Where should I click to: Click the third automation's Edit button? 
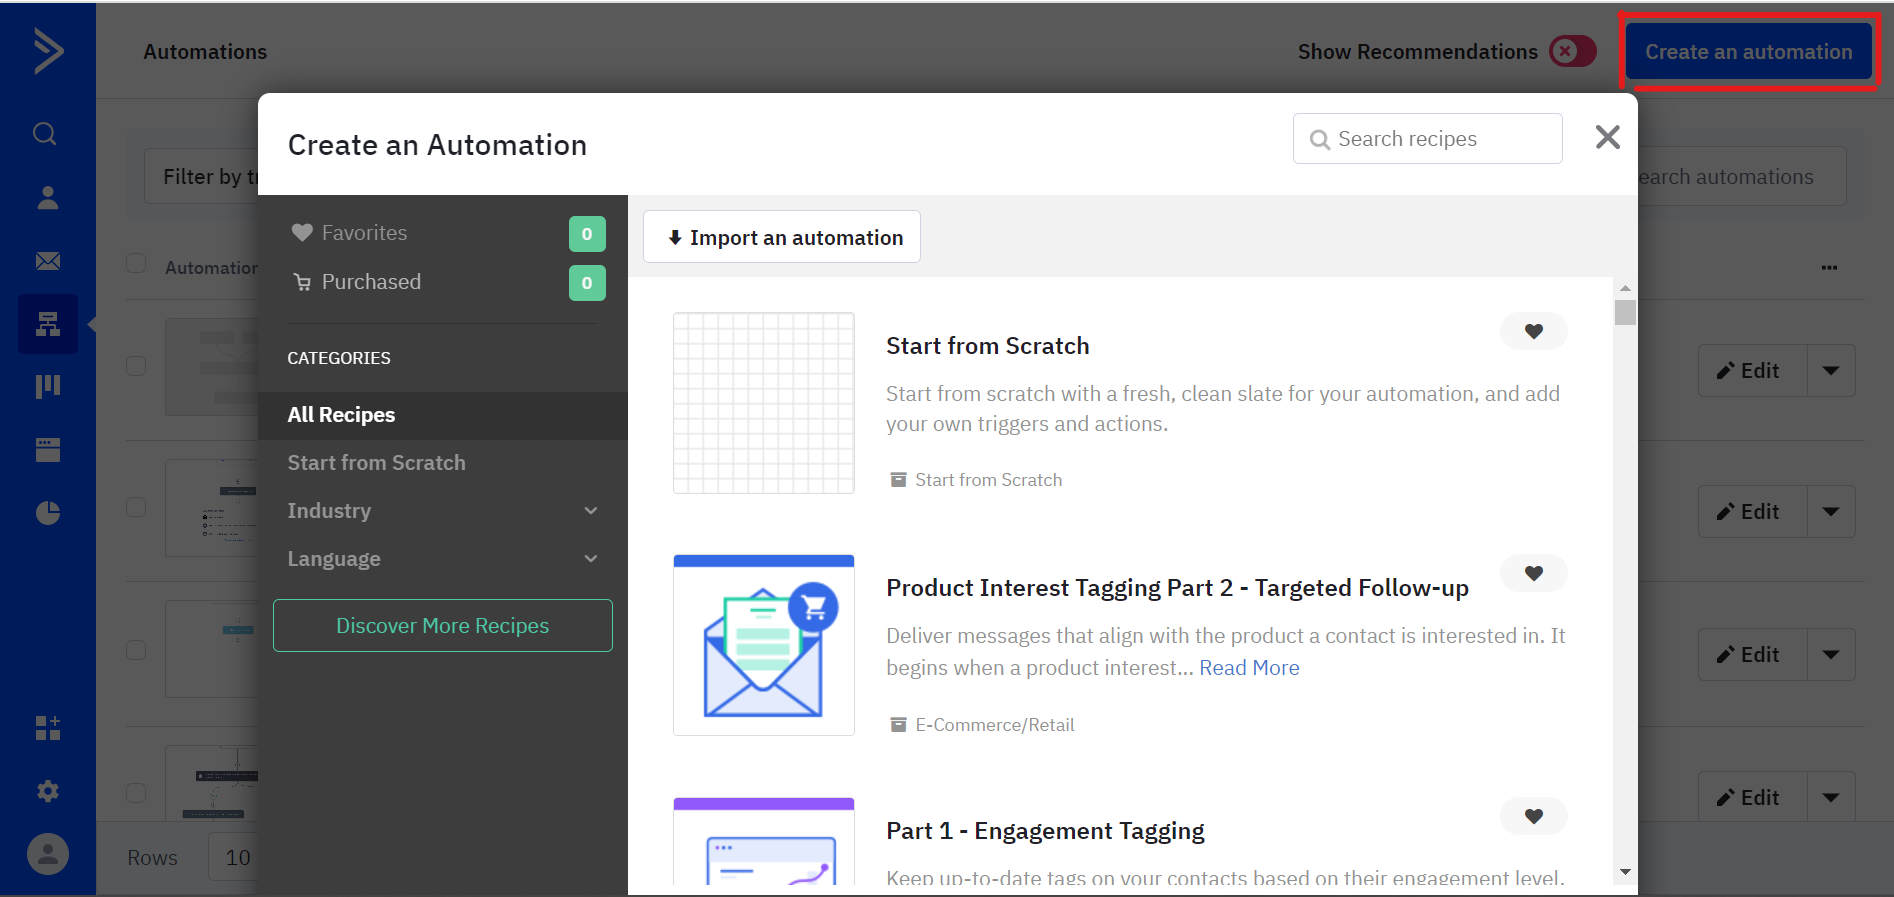pyautogui.click(x=1753, y=655)
